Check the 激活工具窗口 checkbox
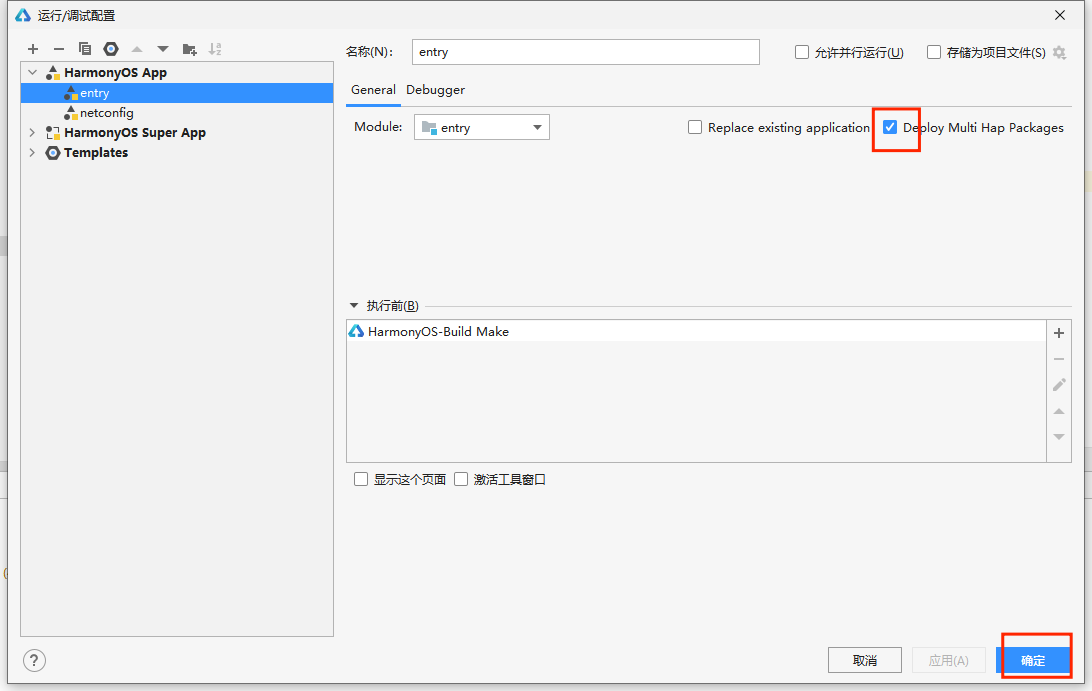1092x691 pixels. click(x=461, y=479)
